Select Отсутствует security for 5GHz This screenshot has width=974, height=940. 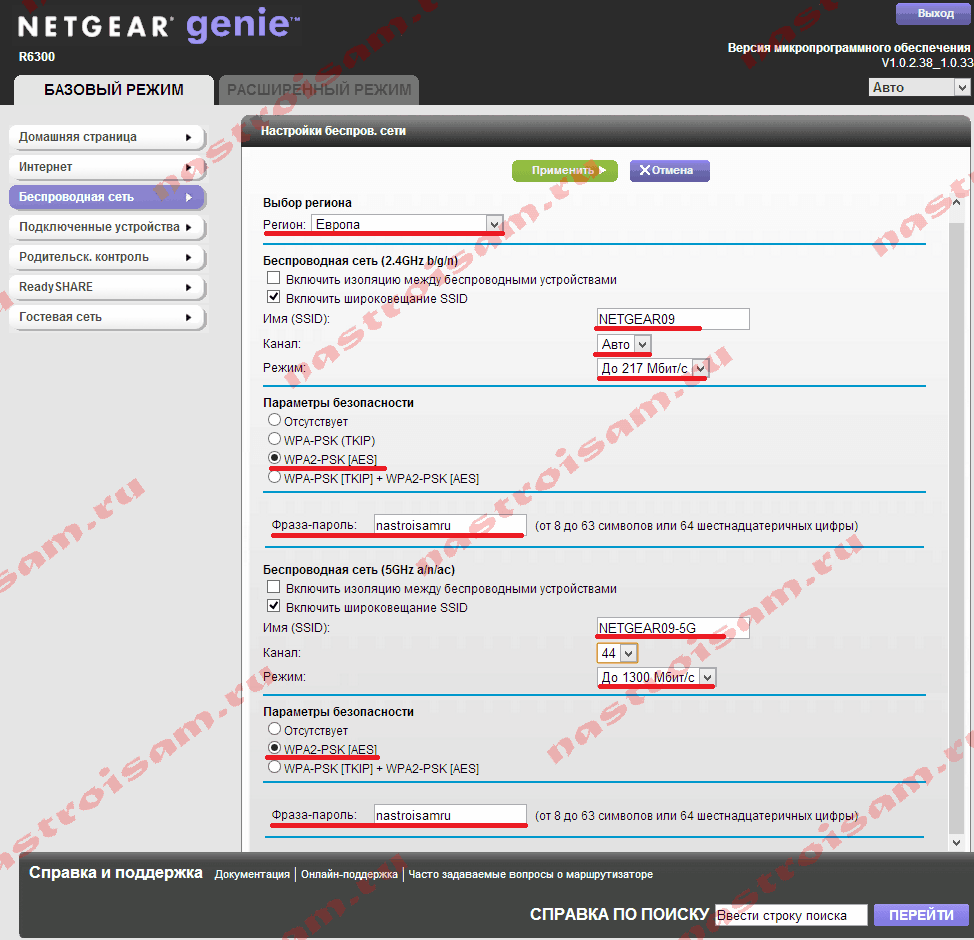[x=274, y=729]
